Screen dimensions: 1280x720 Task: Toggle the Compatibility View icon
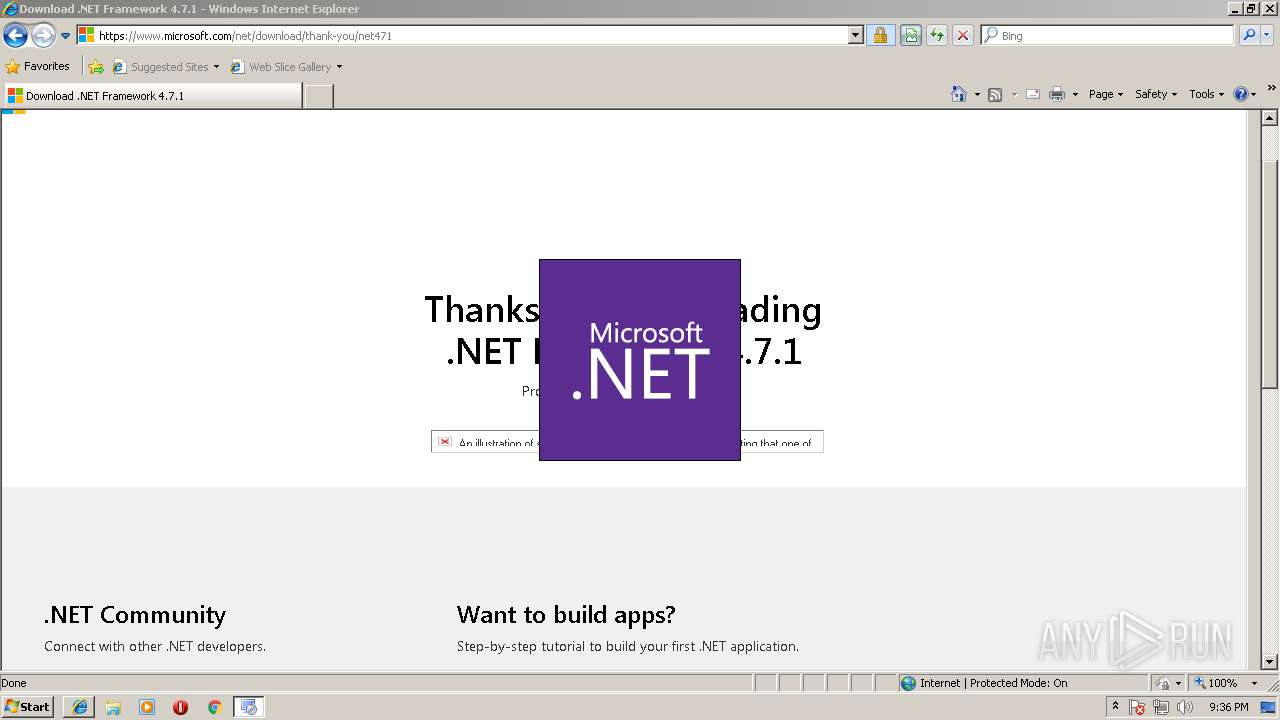pyautogui.click(x=910, y=36)
